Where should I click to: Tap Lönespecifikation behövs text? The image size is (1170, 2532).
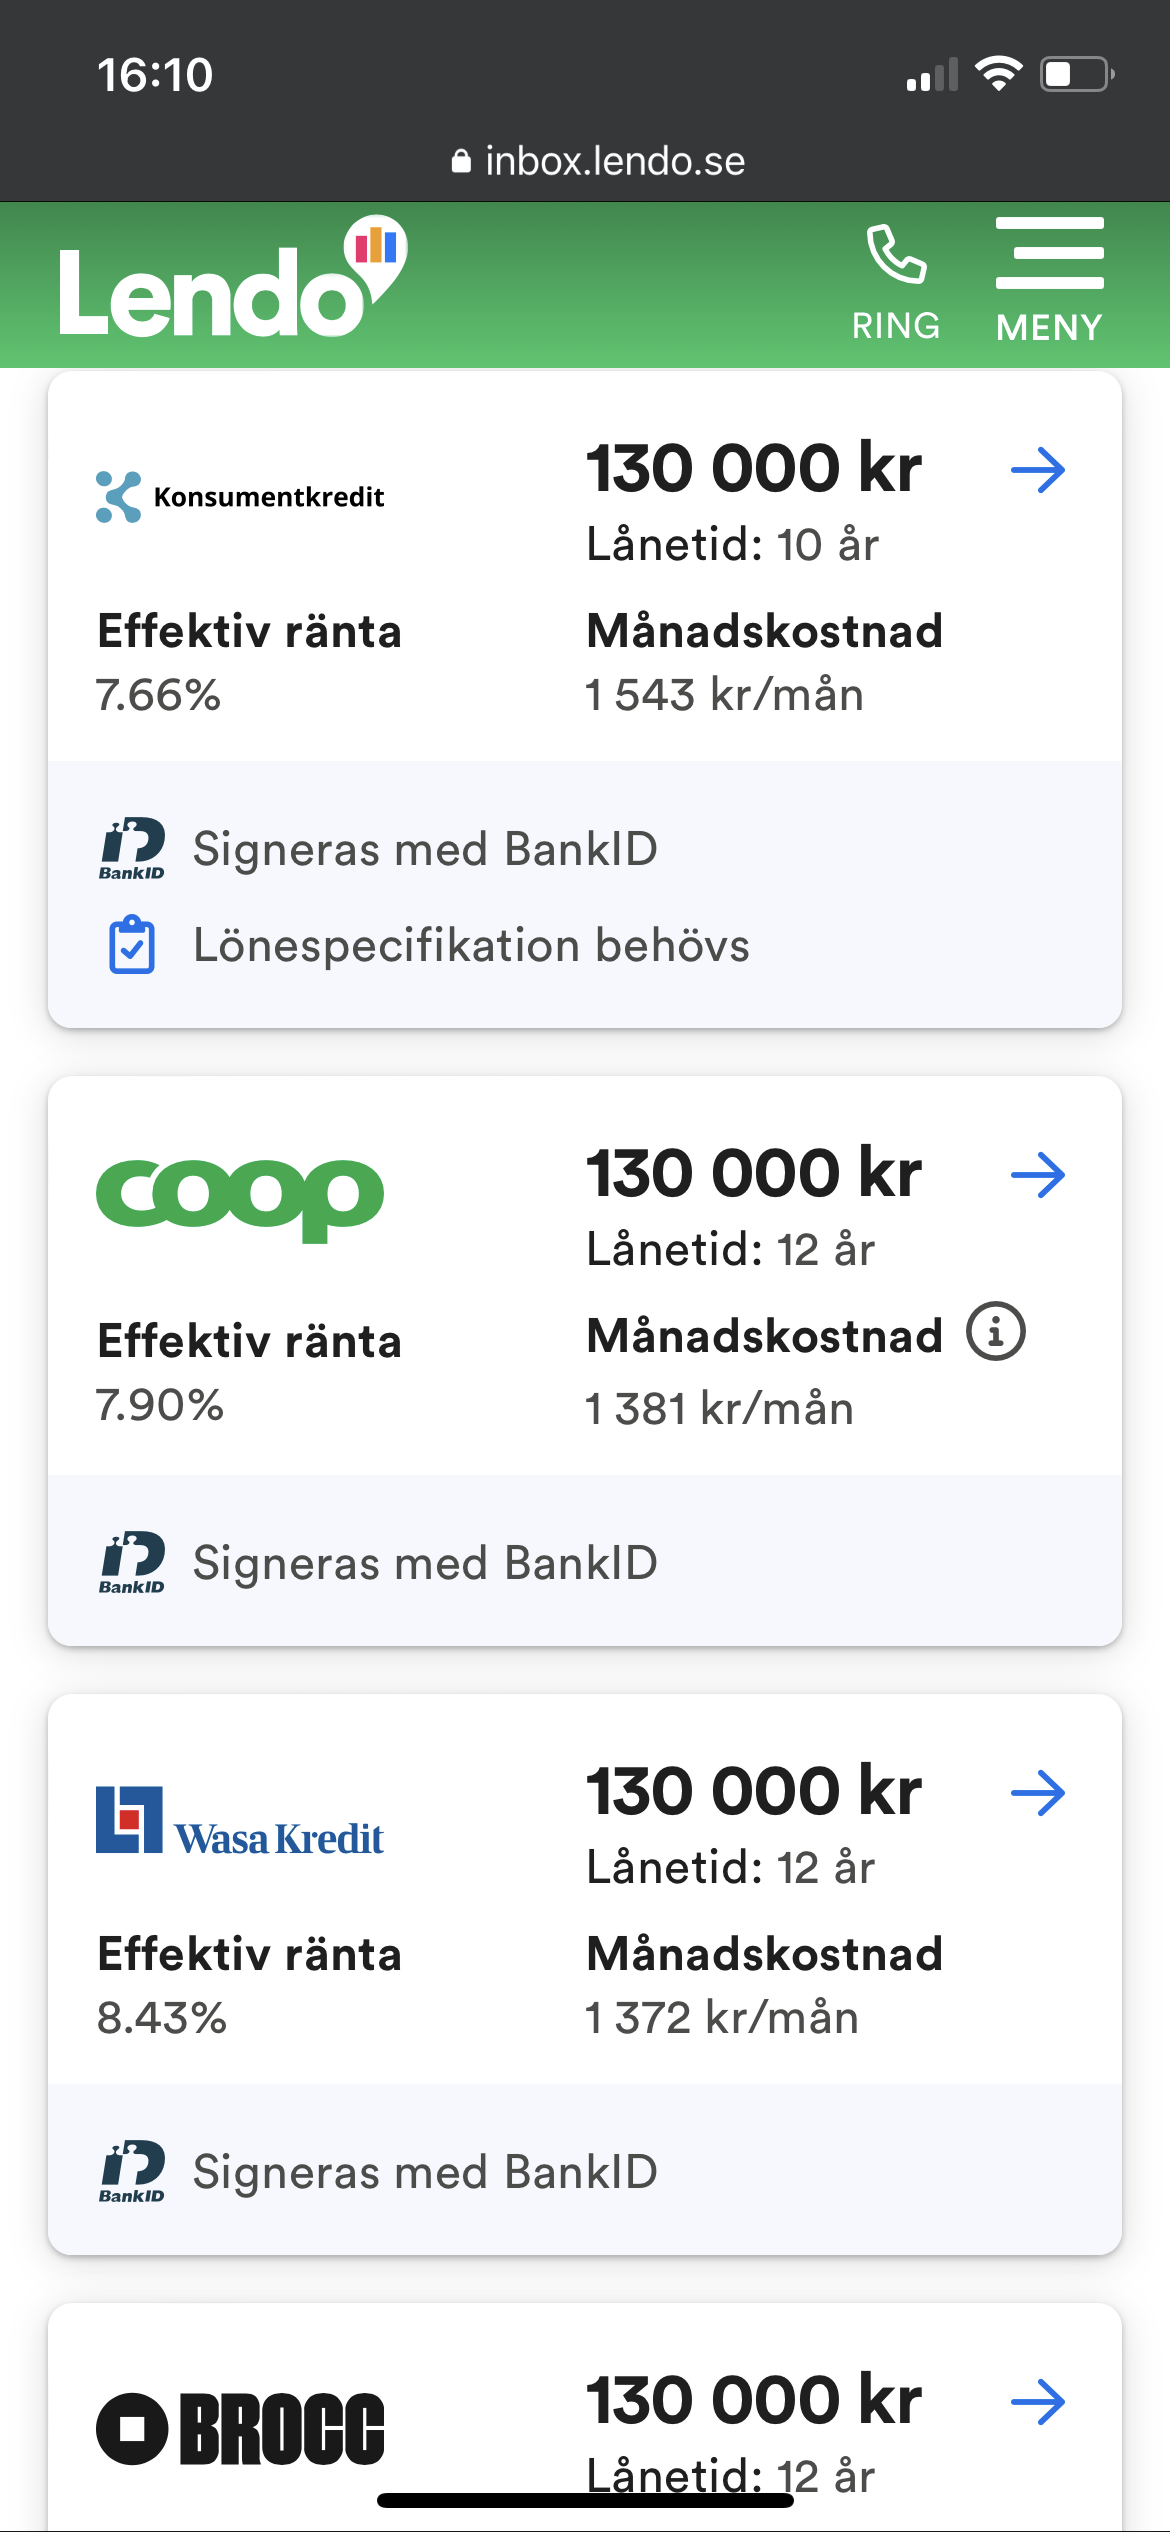[x=471, y=945]
